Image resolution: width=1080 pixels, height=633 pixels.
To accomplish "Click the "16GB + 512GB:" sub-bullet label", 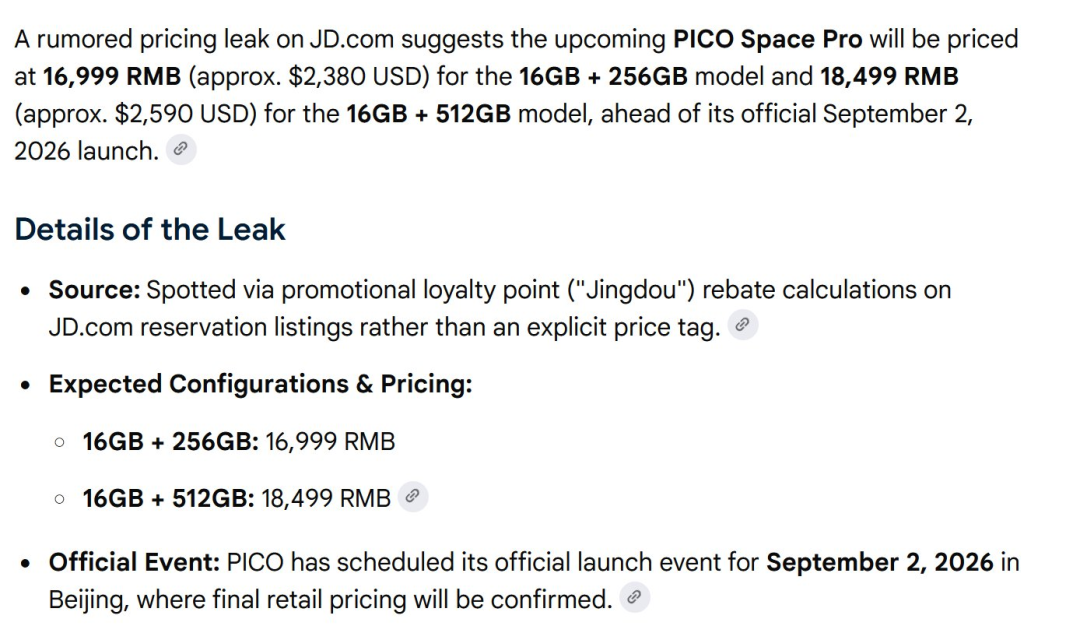I will (169, 498).
